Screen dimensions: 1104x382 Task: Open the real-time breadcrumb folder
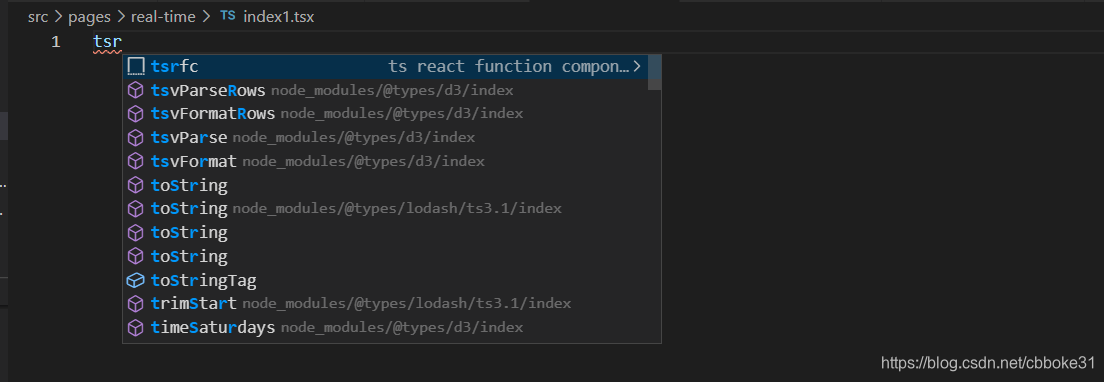[x=163, y=18]
